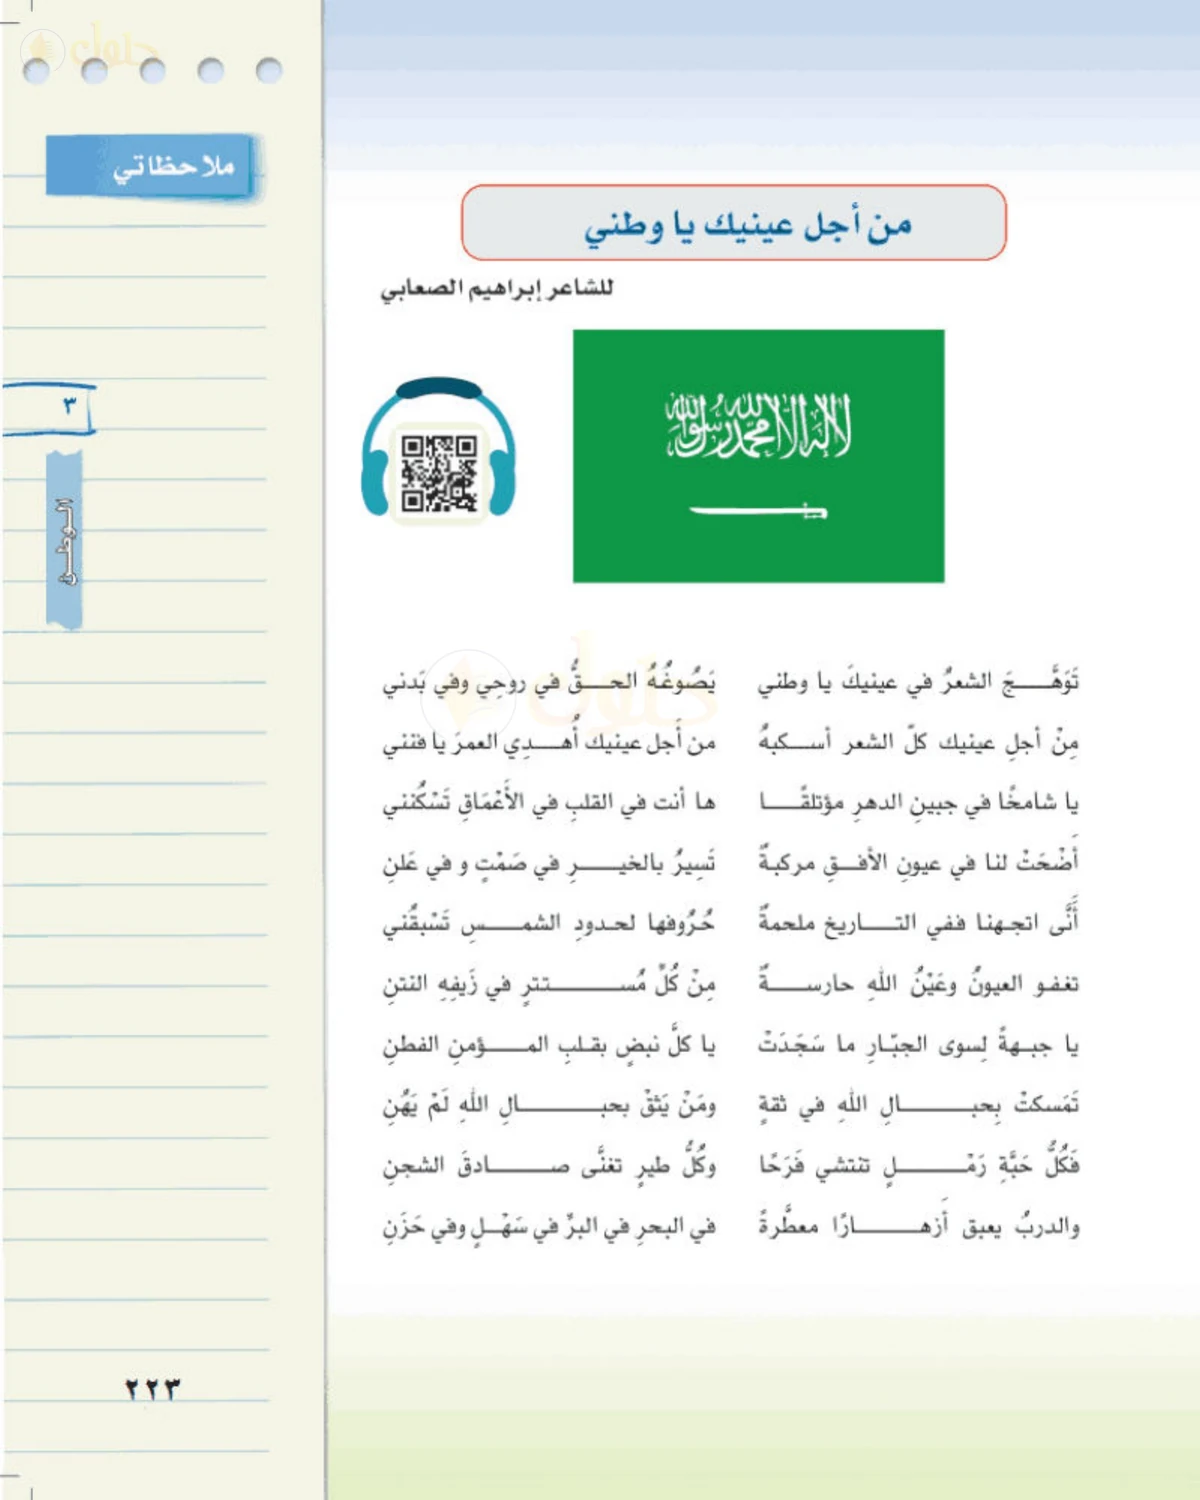Click the hemistich 'ومَنْ يَثِقْ بحبالِ اللهِ لَمْ يَهُنِ'

click(x=549, y=1105)
